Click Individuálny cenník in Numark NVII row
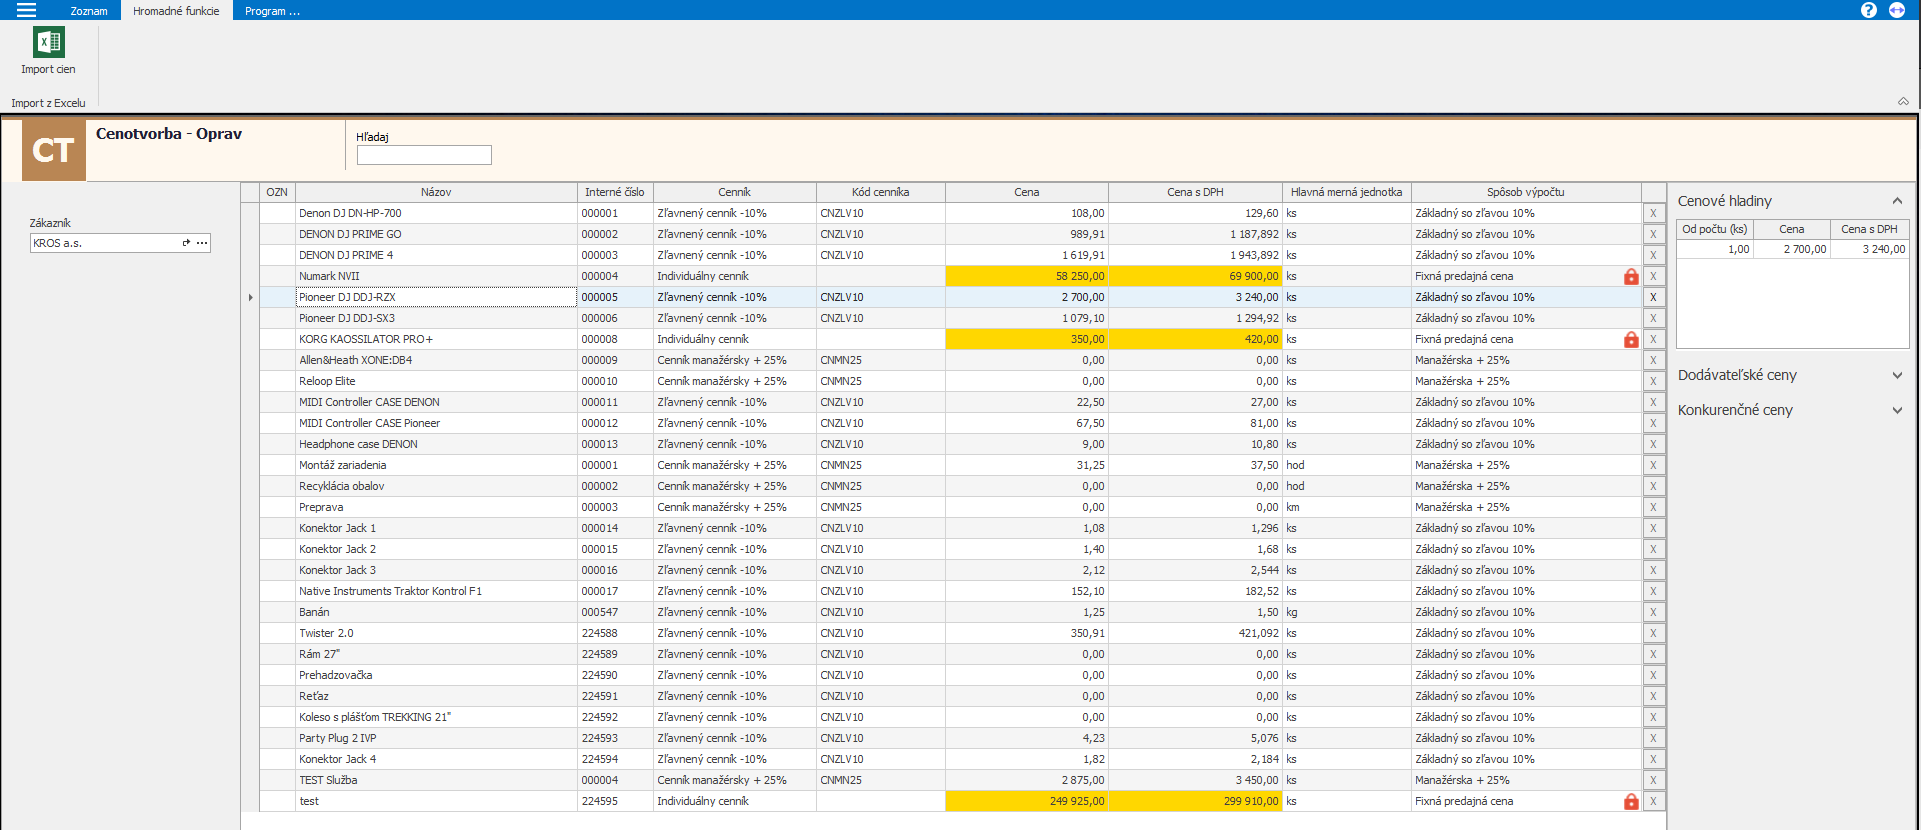This screenshot has height=830, width=1921. click(734, 276)
